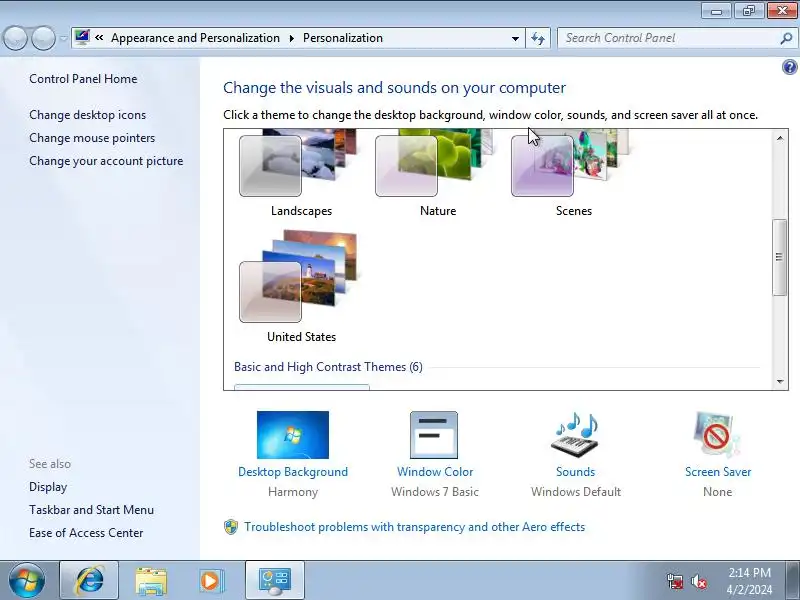The height and width of the screenshot is (600, 800).
Task: Select the United States theme thumbnail
Action: tap(301, 276)
